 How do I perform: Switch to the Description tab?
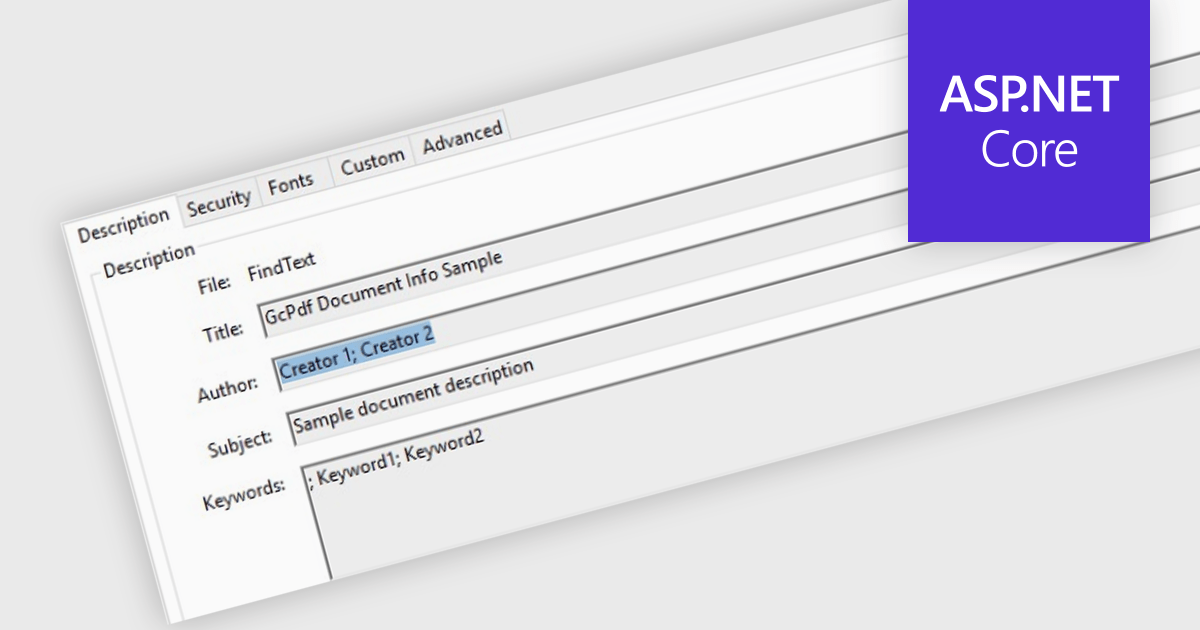coord(124,225)
